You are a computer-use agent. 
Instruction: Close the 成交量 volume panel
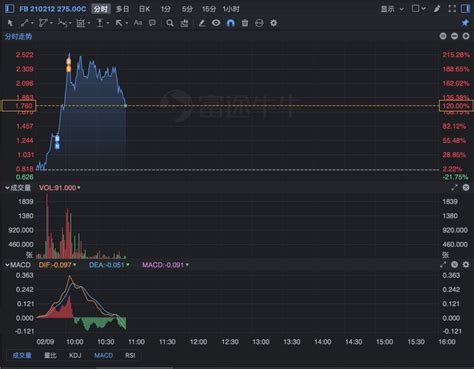click(x=466, y=188)
